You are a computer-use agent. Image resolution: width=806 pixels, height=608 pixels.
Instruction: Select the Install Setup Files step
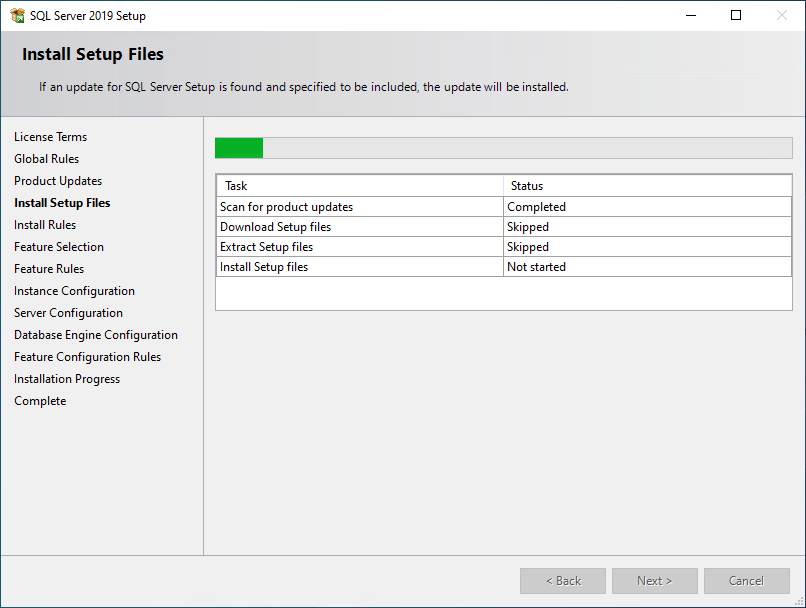tap(60, 202)
